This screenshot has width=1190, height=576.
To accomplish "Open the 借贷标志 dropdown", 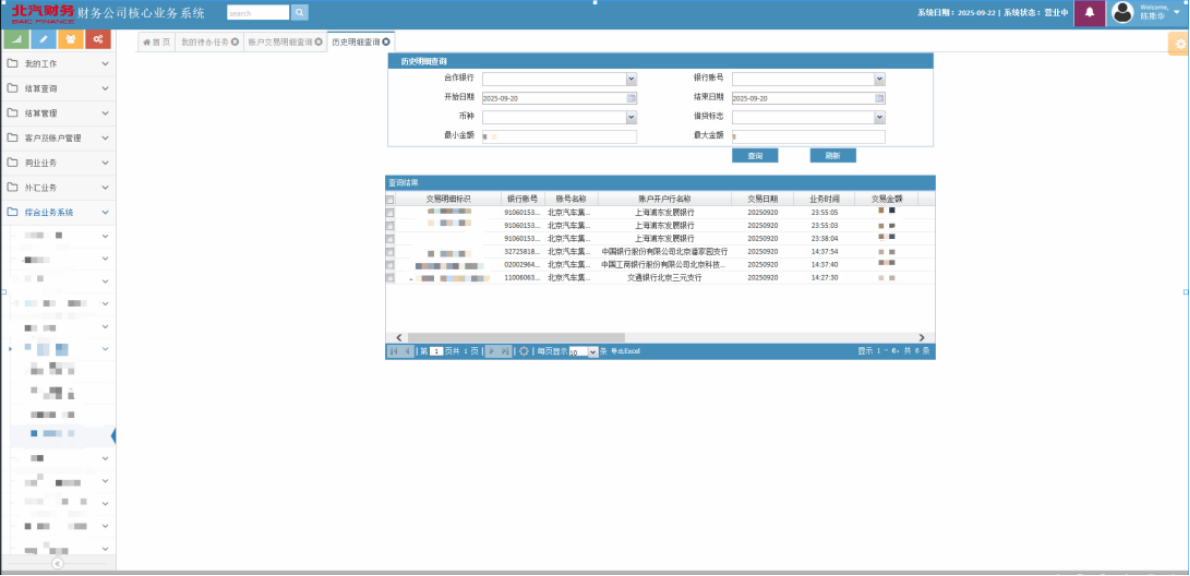I will (880, 117).
